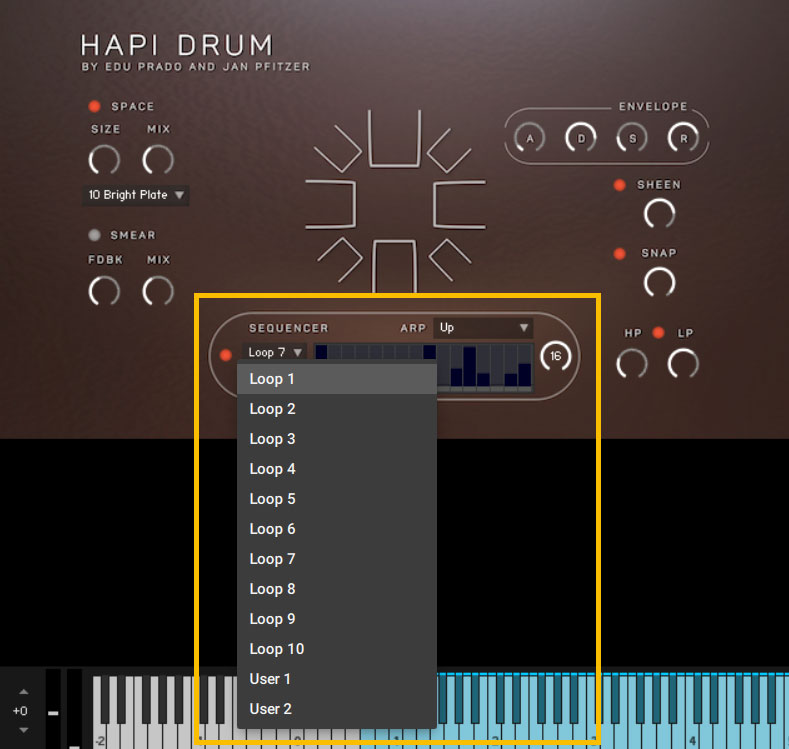The height and width of the screenshot is (749, 789).
Task: Click the SHEEN amount knob
Action: [x=659, y=213]
